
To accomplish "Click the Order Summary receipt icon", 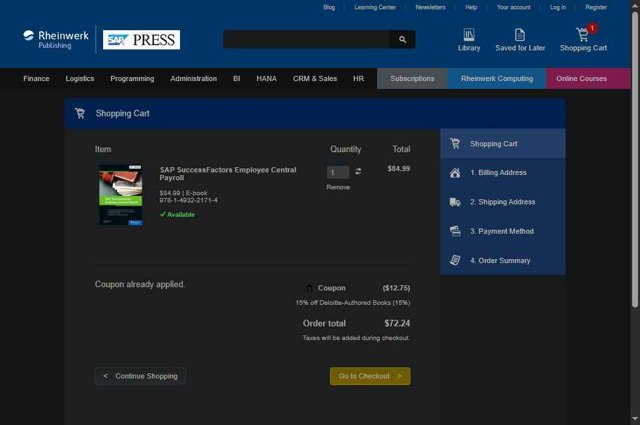I will [x=455, y=260].
